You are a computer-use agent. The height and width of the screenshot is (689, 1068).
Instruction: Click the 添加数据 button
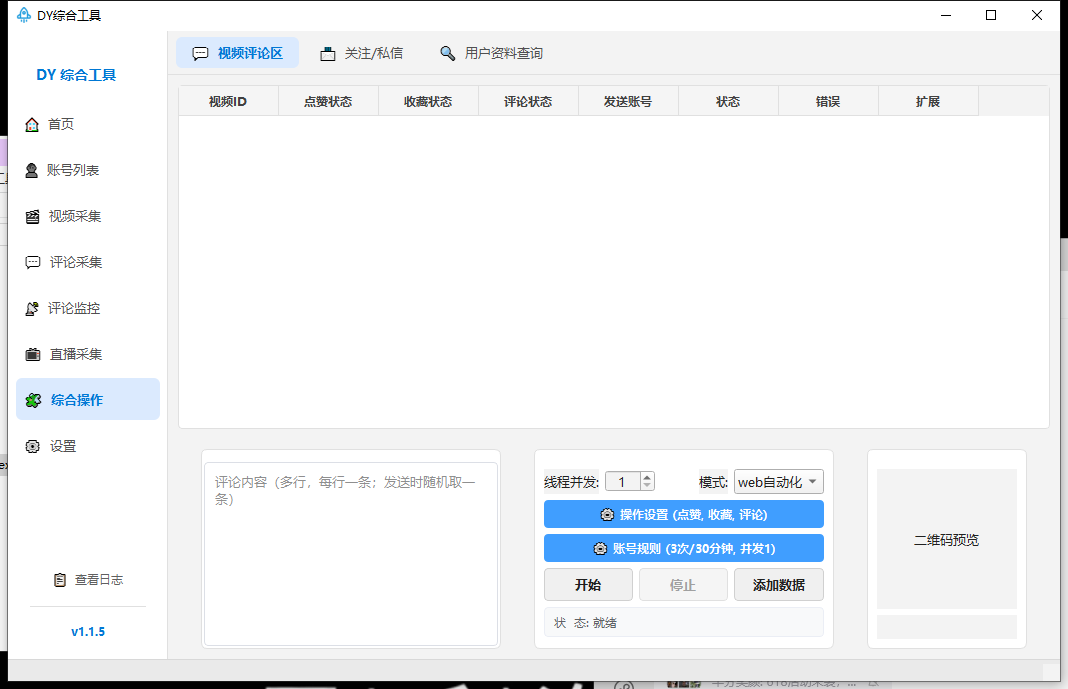[x=779, y=585]
